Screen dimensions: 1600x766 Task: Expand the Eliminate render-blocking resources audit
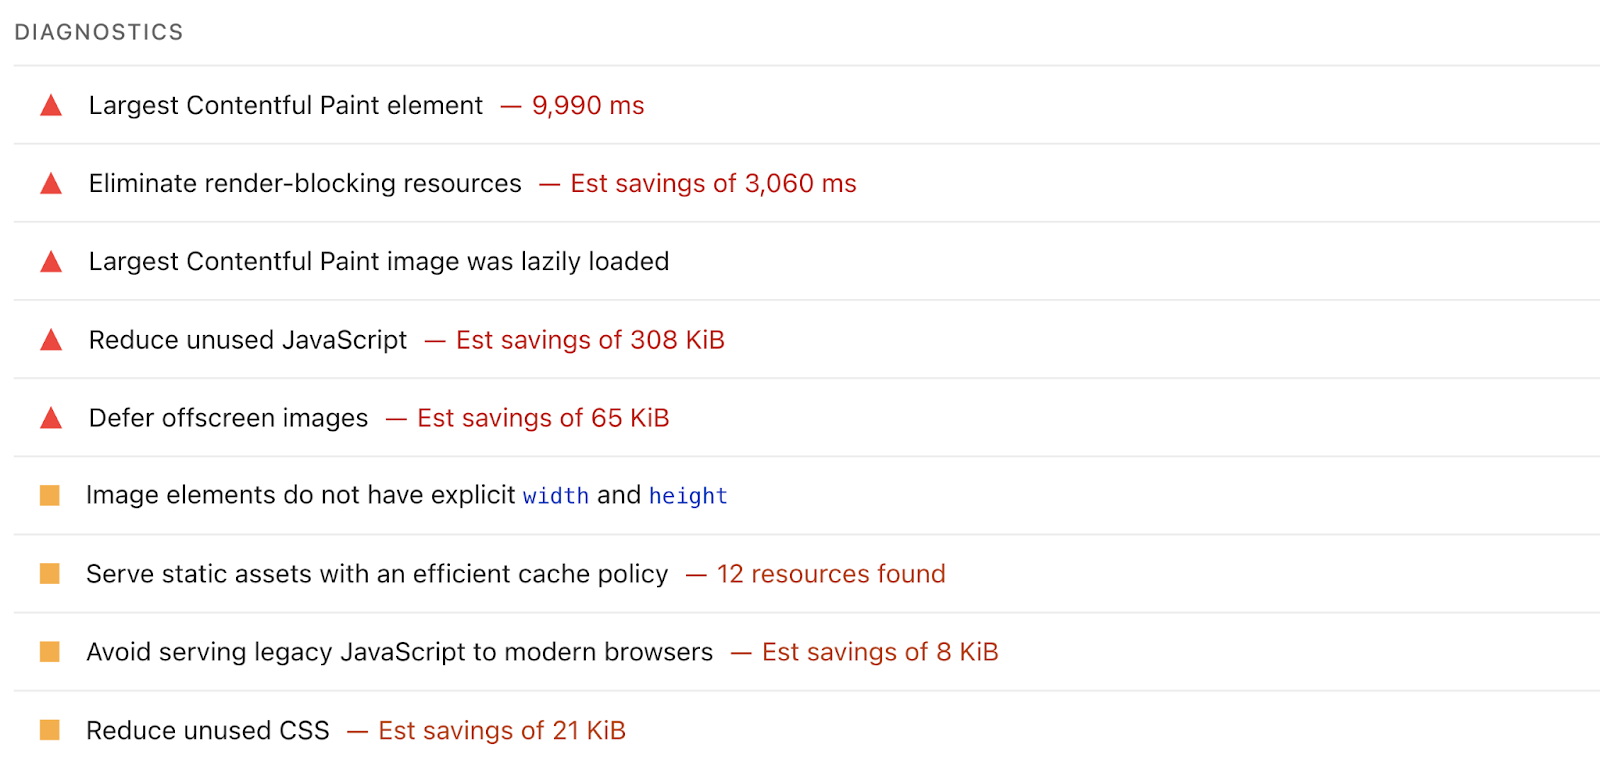point(304,183)
